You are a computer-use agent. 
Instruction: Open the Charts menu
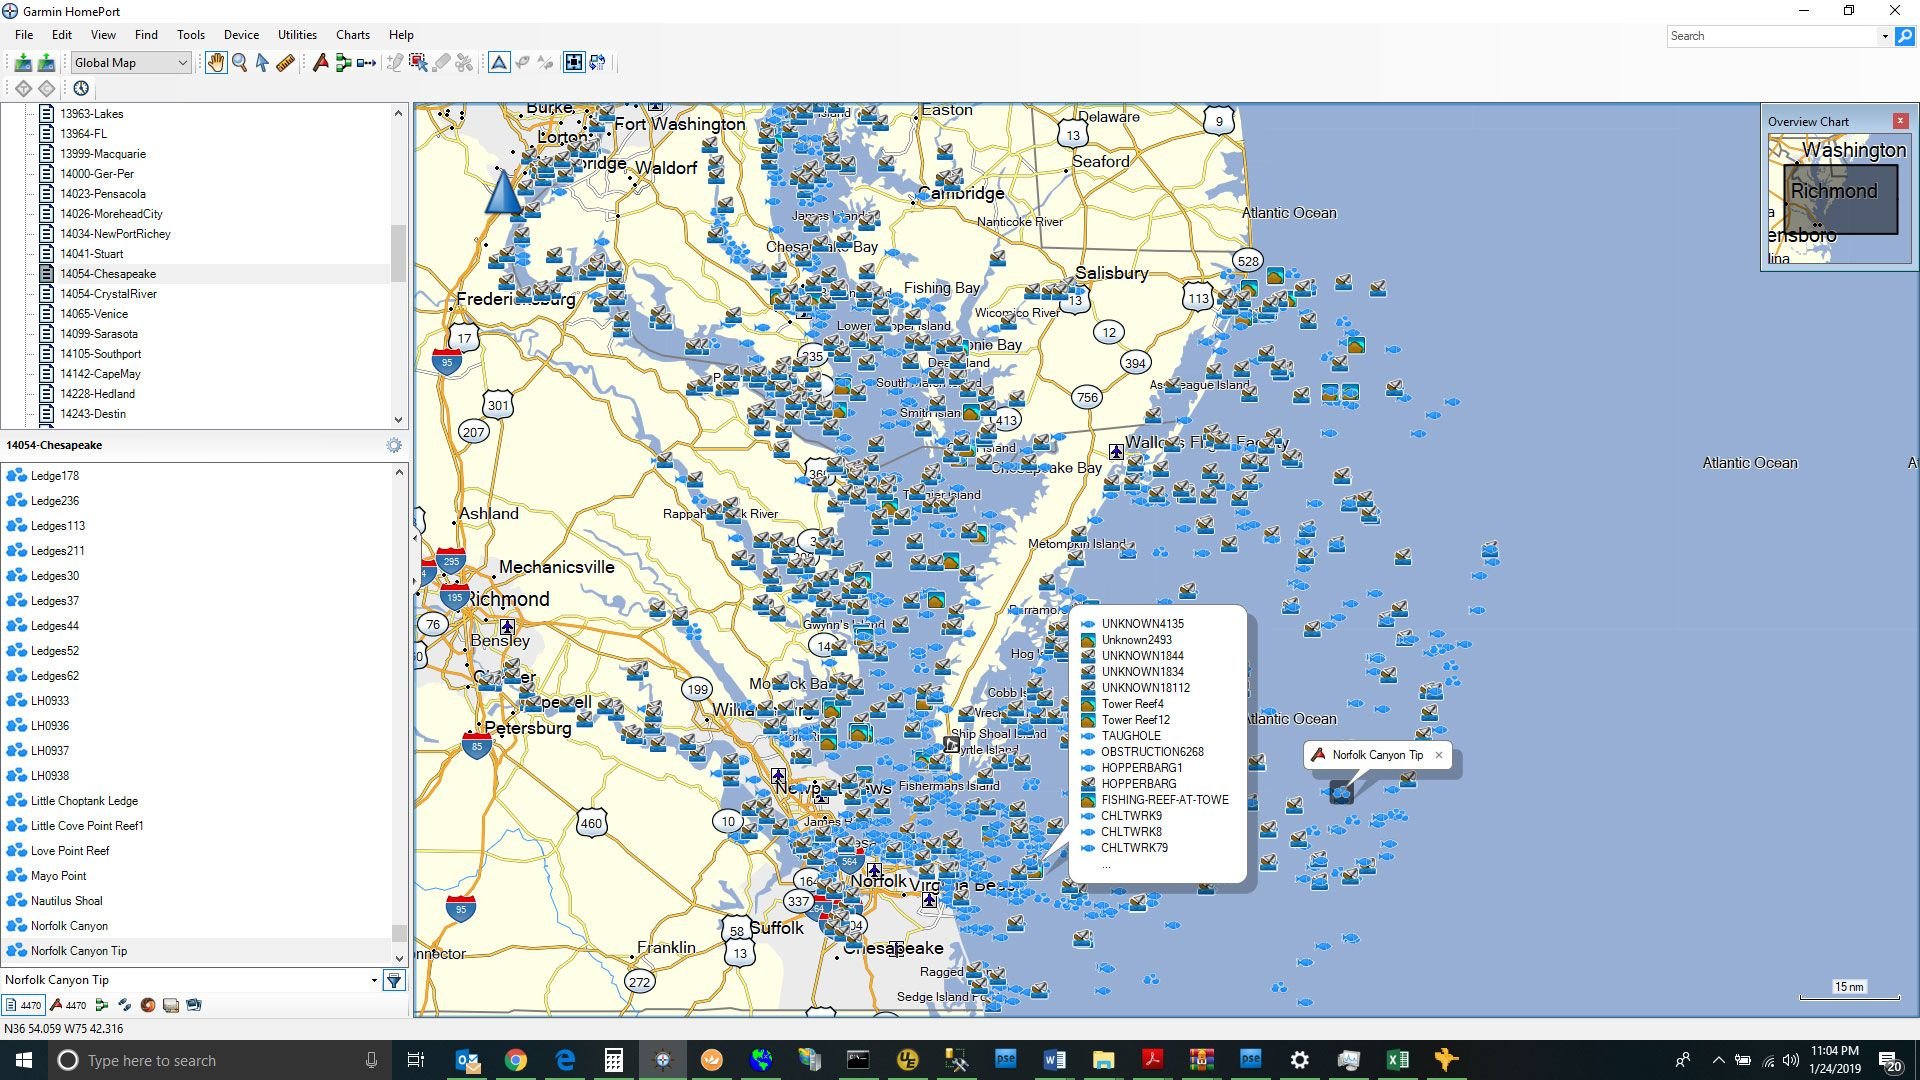(x=353, y=35)
